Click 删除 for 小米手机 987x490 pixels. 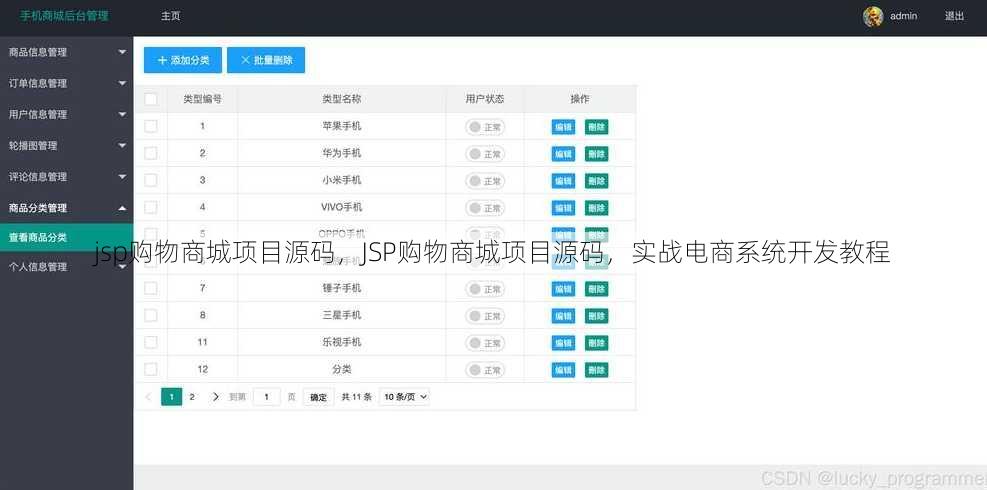click(596, 181)
